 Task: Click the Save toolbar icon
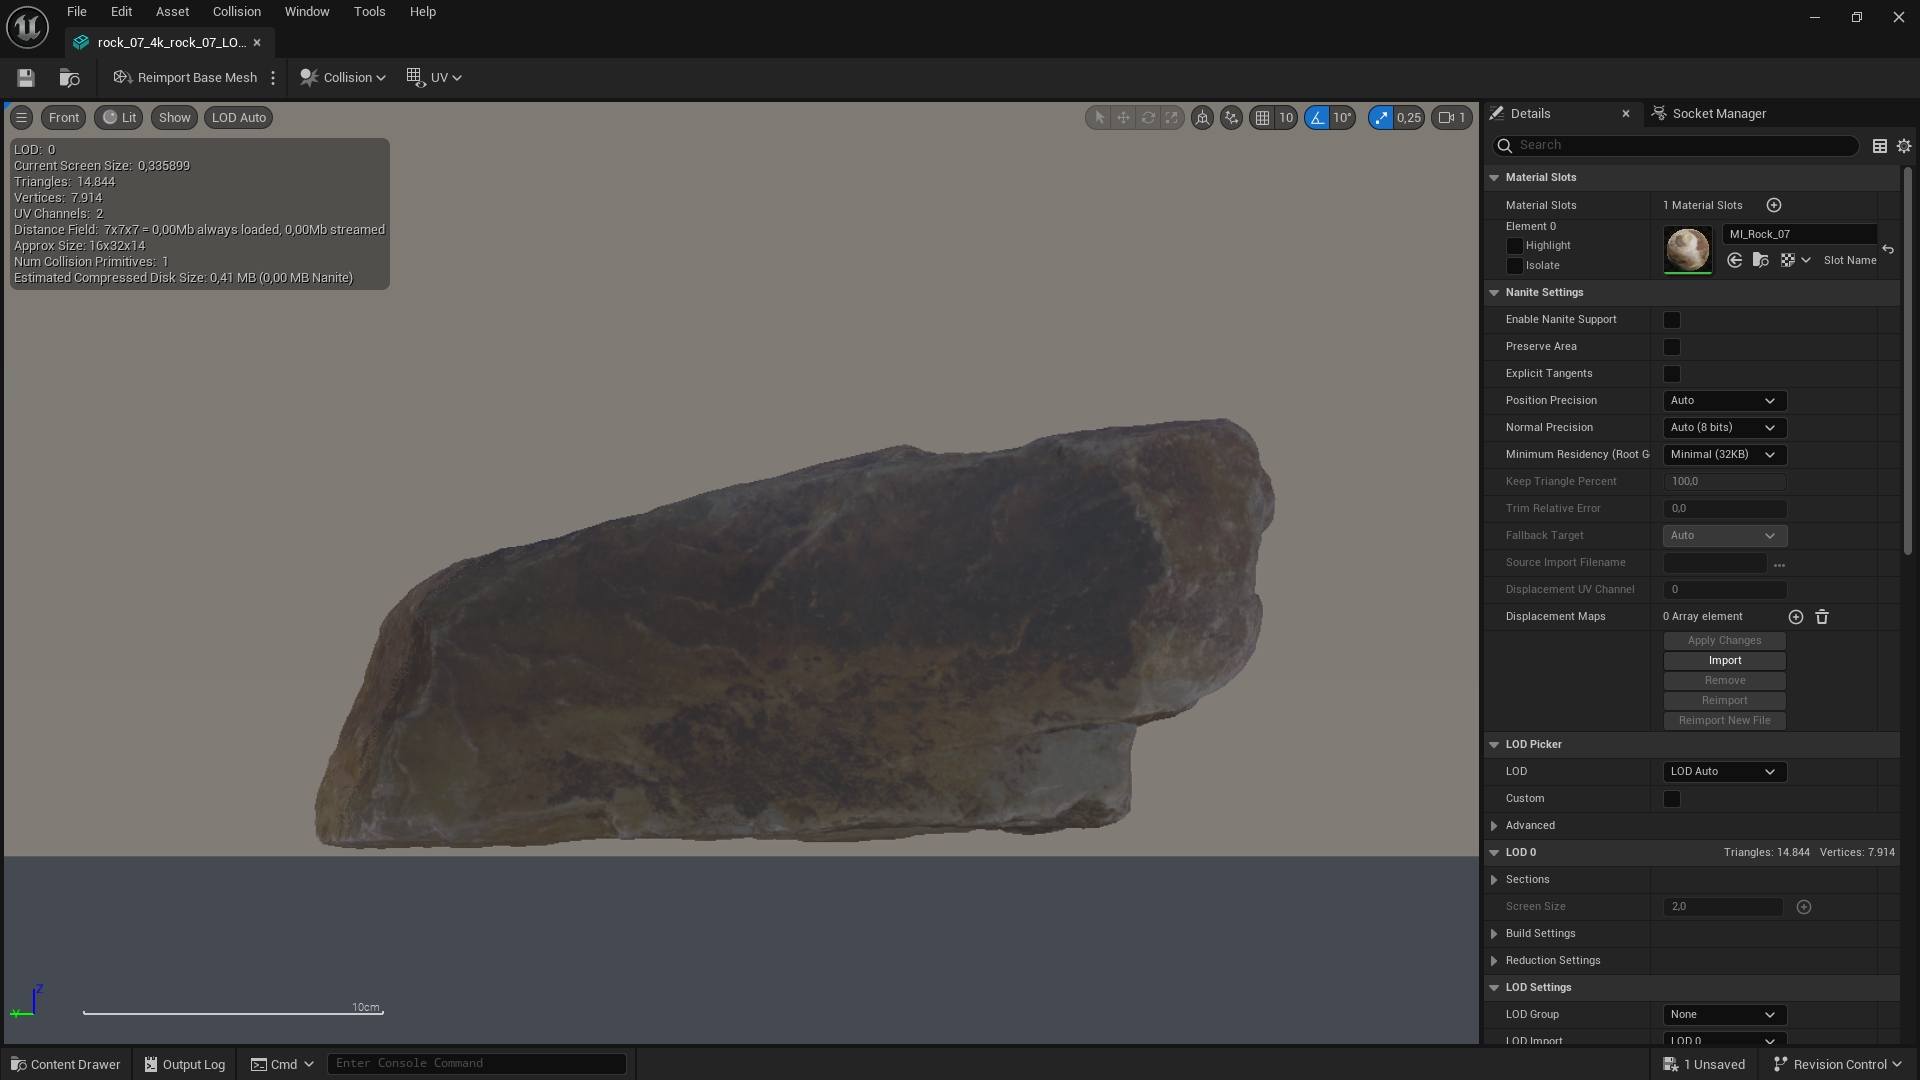tap(25, 77)
